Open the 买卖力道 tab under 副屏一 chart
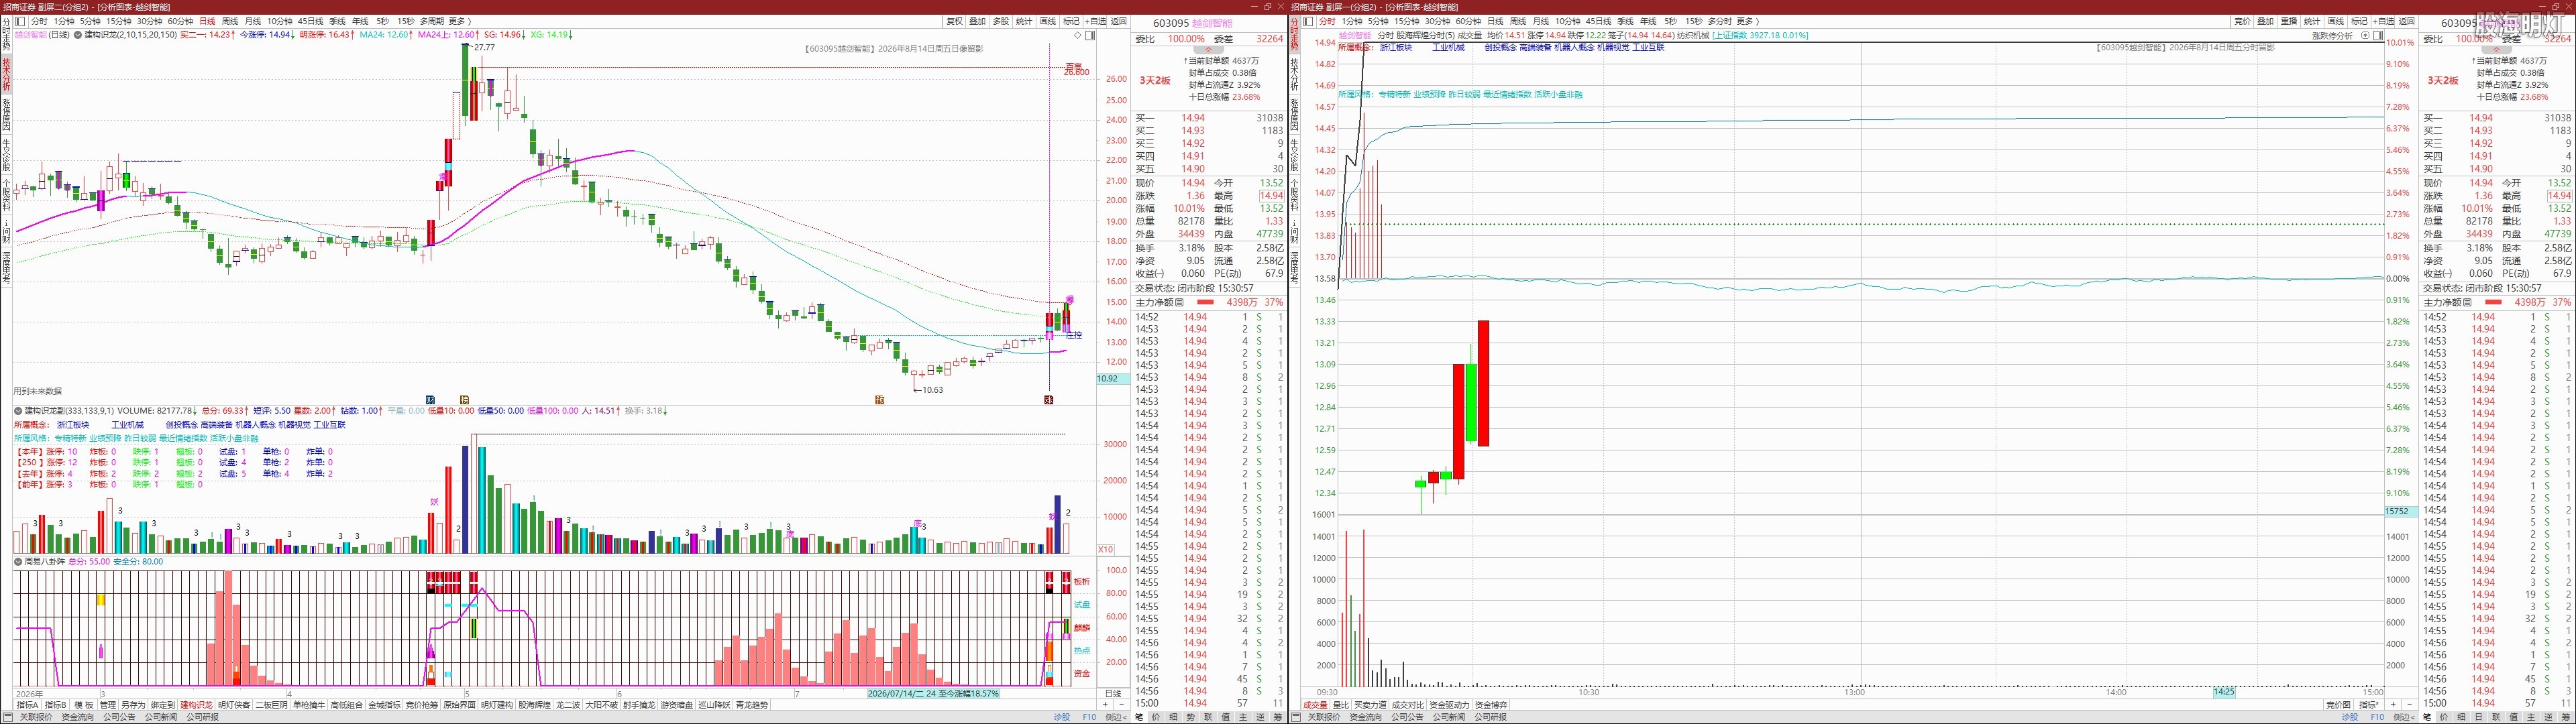The image size is (2576, 724). click(x=1370, y=705)
